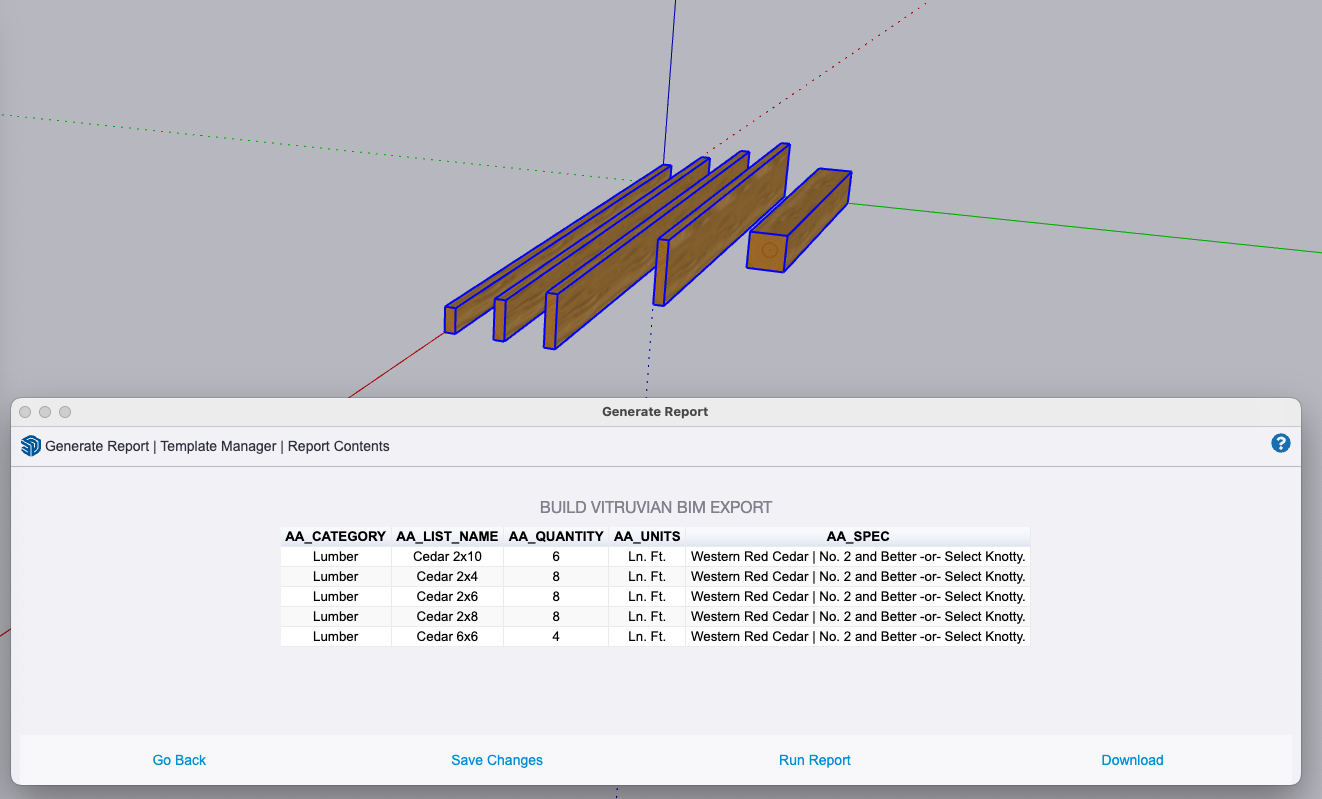1322x799 pixels.
Task: Click the Western Red Cedar spec for Cedar 2x6
Action: [x=858, y=596]
